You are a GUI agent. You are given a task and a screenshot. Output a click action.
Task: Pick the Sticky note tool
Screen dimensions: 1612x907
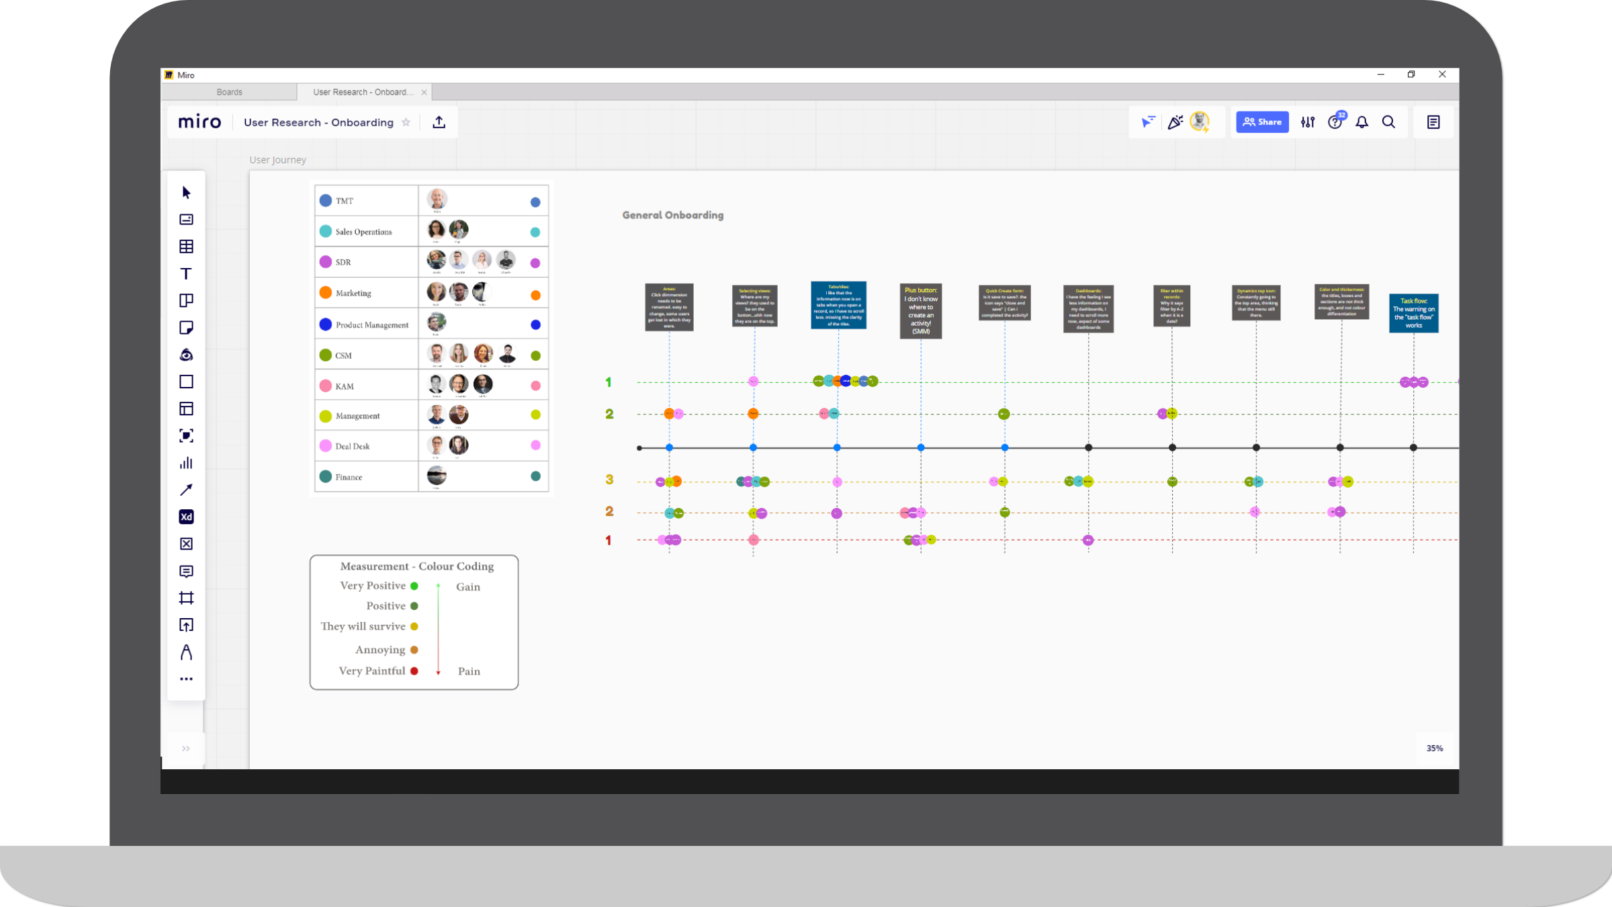[186, 328]
